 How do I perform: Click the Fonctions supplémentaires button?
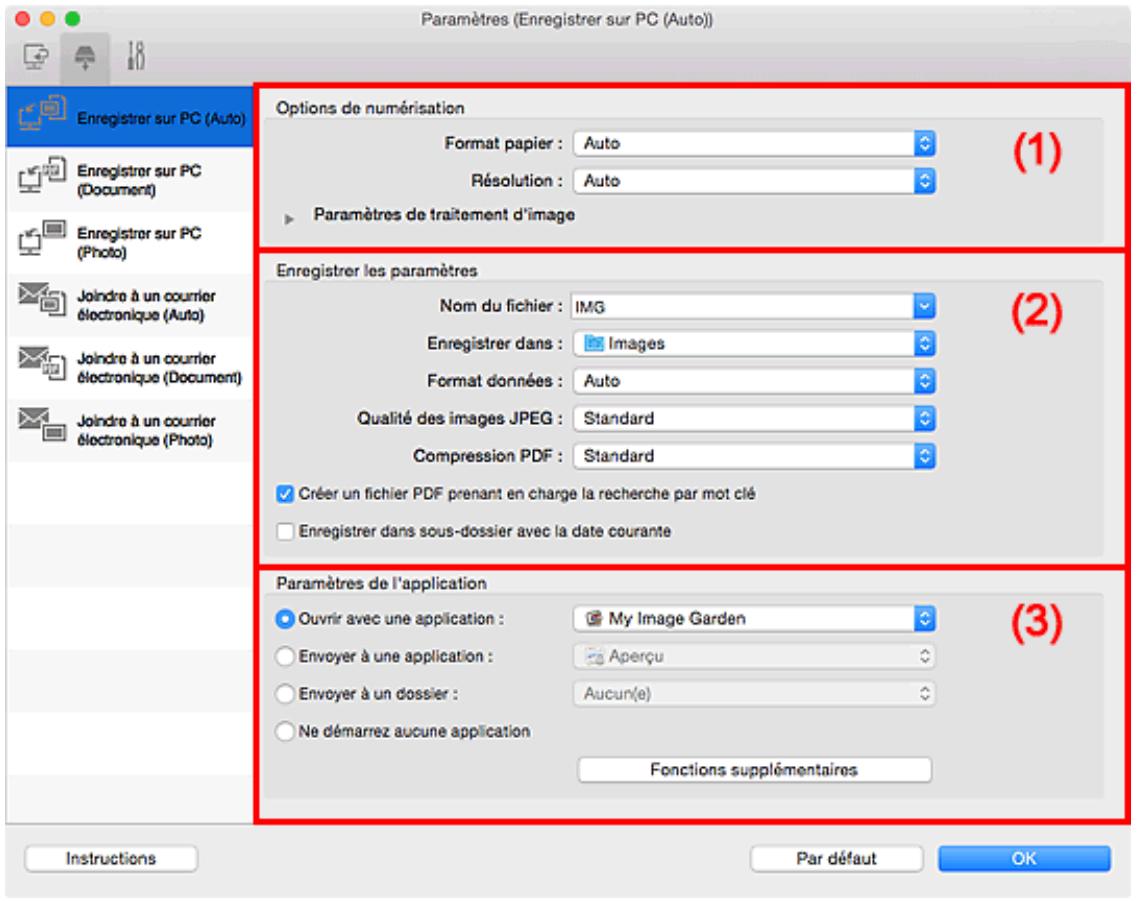point(754,770)
